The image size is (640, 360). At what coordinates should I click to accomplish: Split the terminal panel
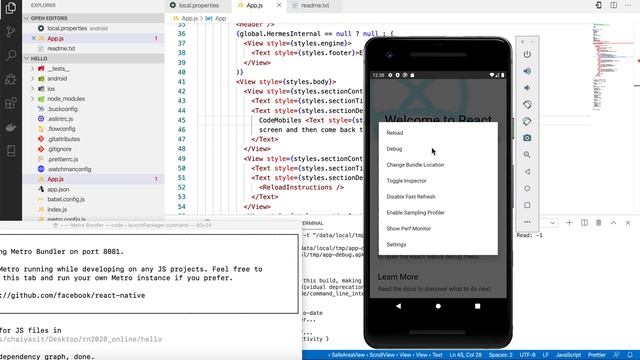pyautogui.click(x=584, y=222)
